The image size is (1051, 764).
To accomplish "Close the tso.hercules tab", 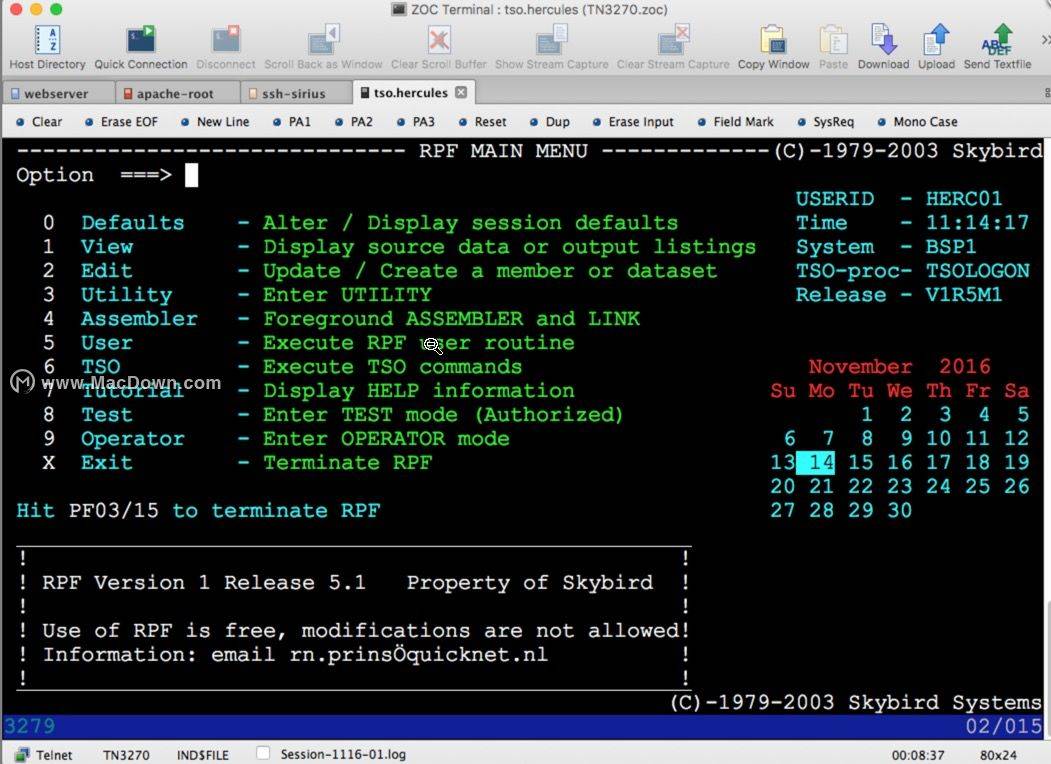I will (461, 92).
